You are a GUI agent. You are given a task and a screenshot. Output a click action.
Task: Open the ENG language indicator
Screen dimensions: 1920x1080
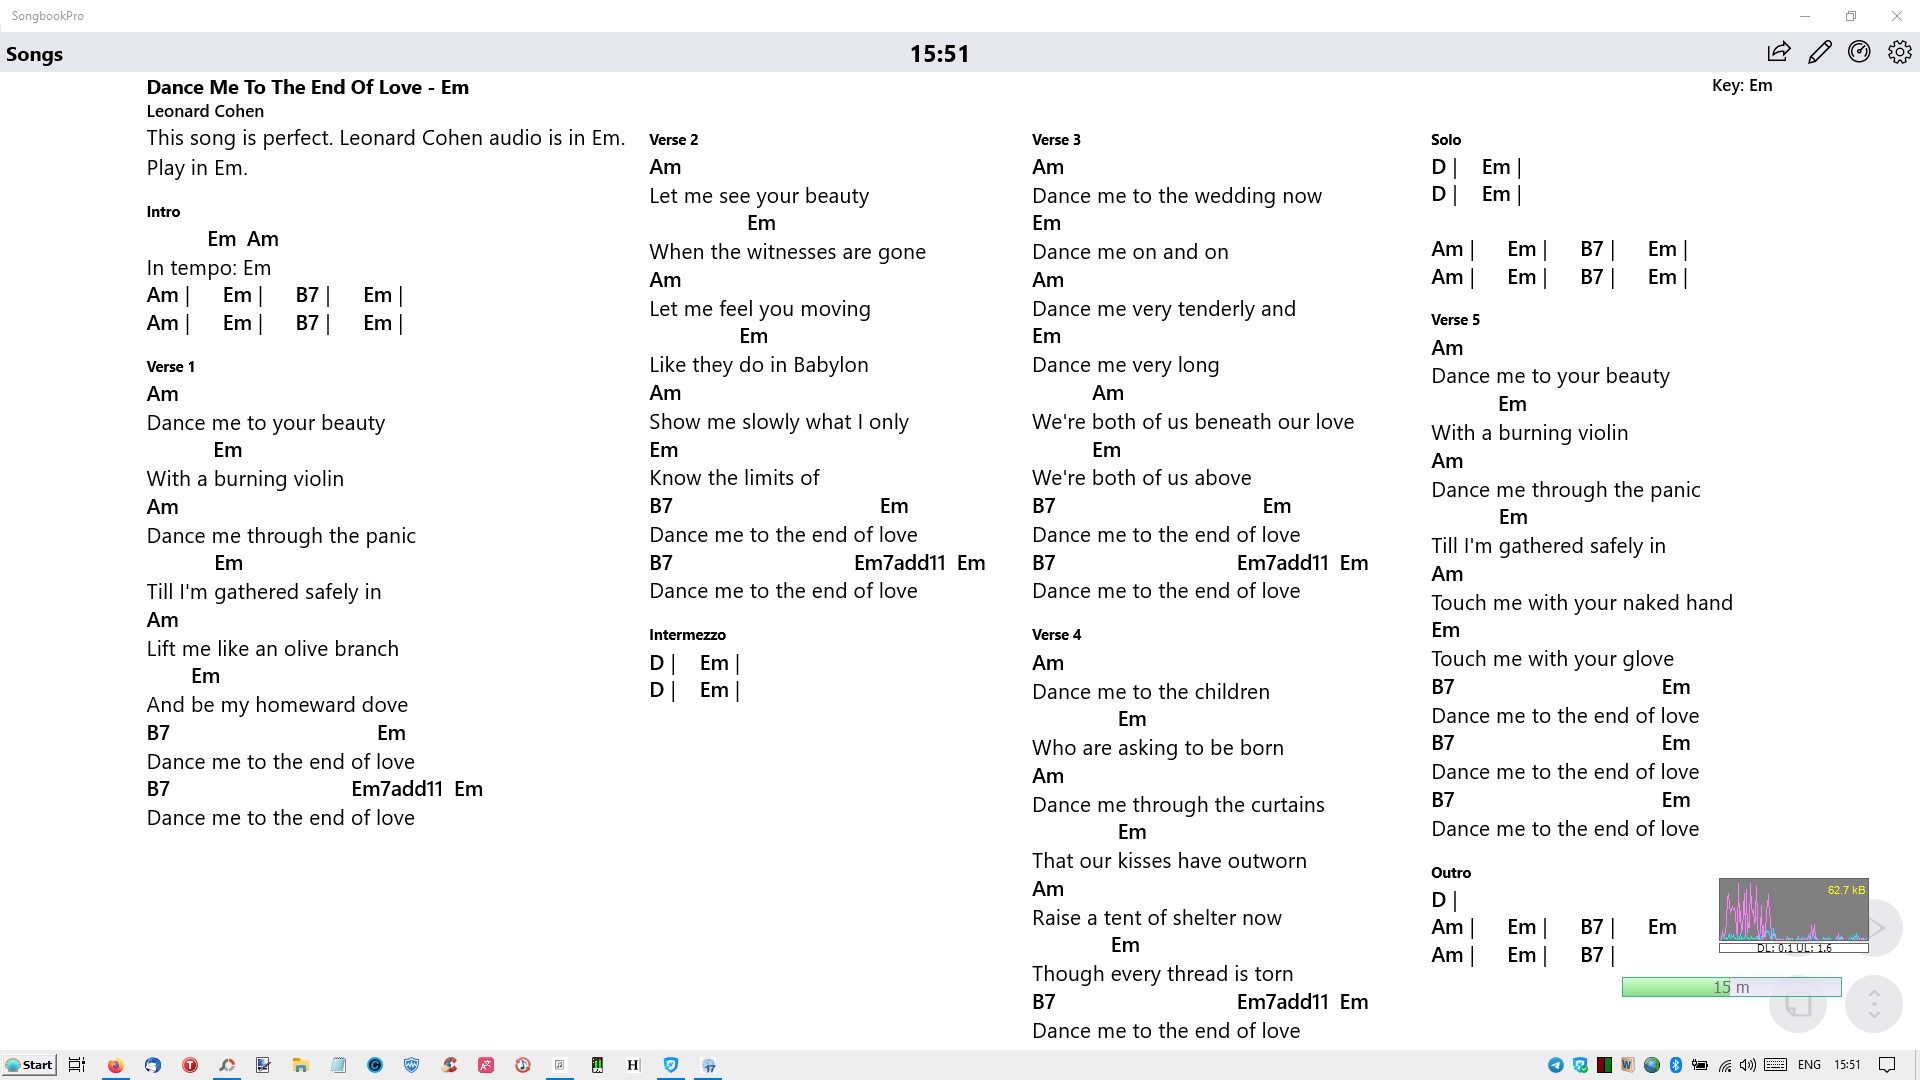(x=1809, y=1065)
